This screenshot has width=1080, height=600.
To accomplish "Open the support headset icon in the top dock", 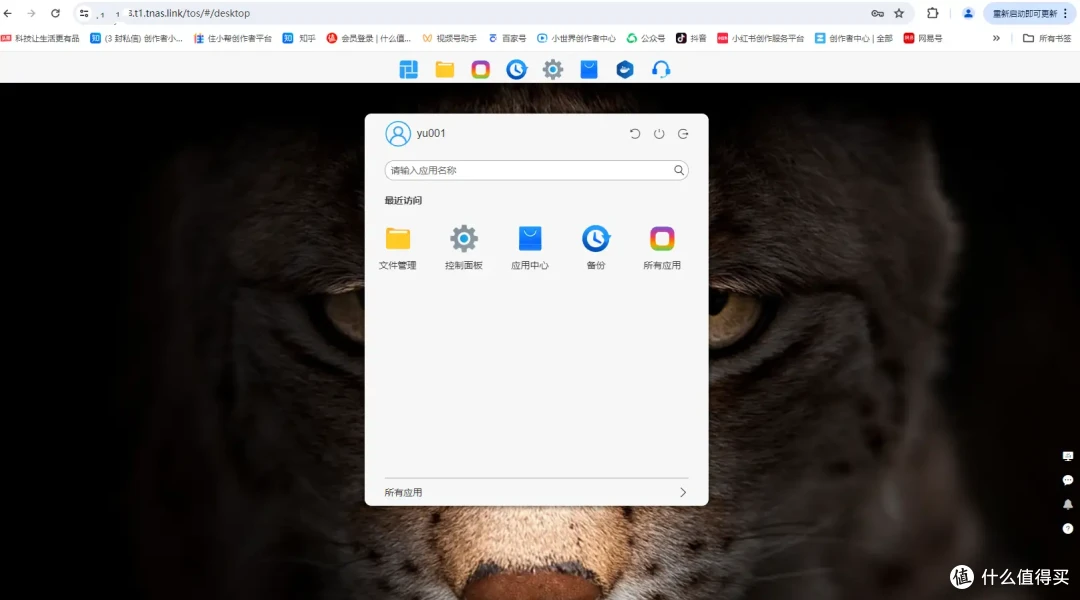I will [x=661, y=69].
